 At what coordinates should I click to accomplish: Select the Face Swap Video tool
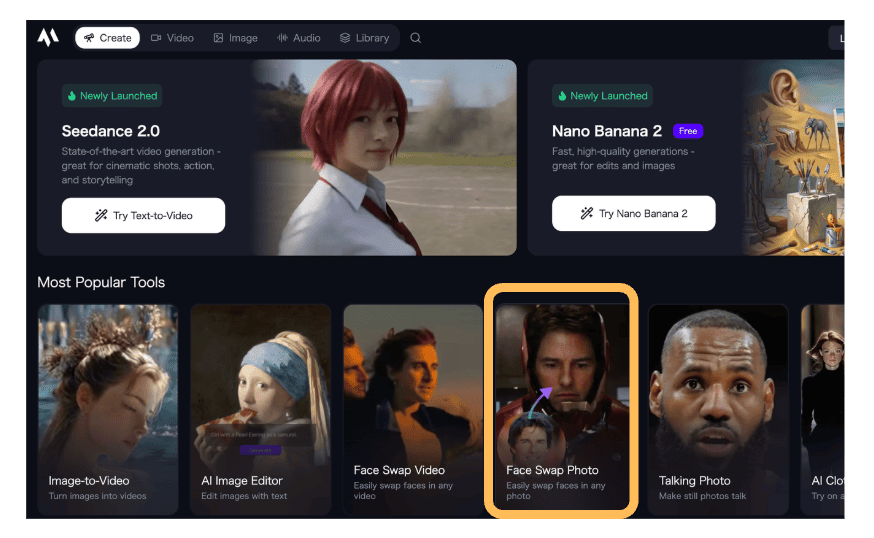413,409
